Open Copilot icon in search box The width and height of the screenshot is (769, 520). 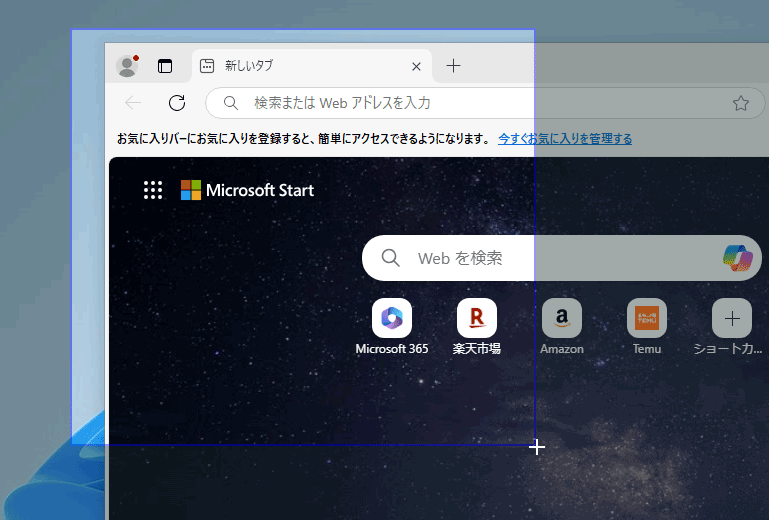pyautogui.click(x=738, y=258)
